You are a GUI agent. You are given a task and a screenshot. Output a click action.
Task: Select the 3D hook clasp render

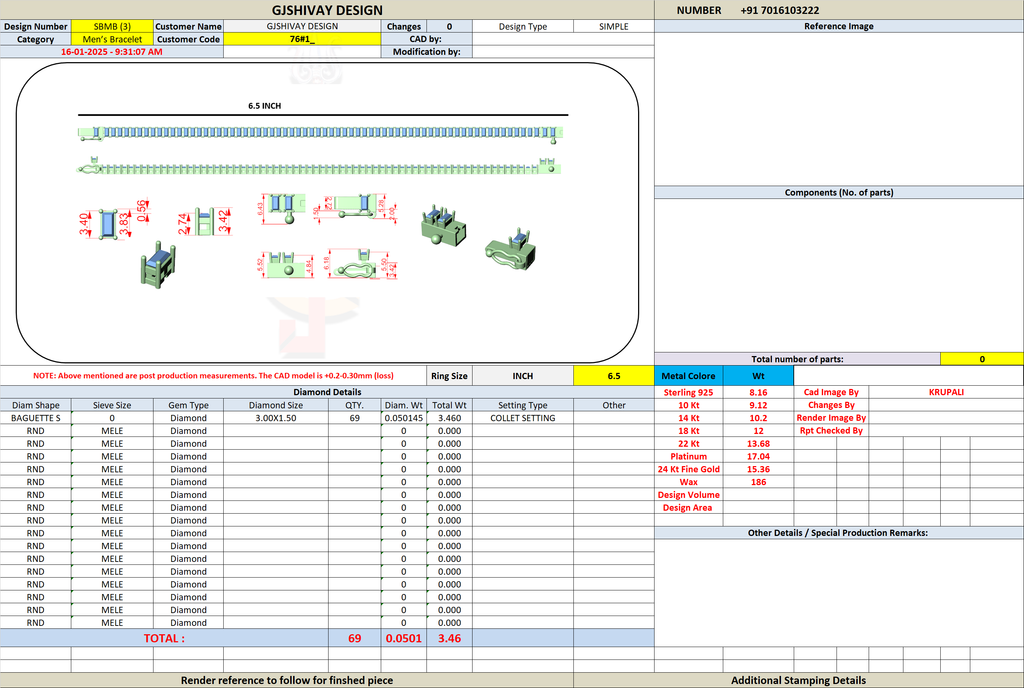pos(511,249)
